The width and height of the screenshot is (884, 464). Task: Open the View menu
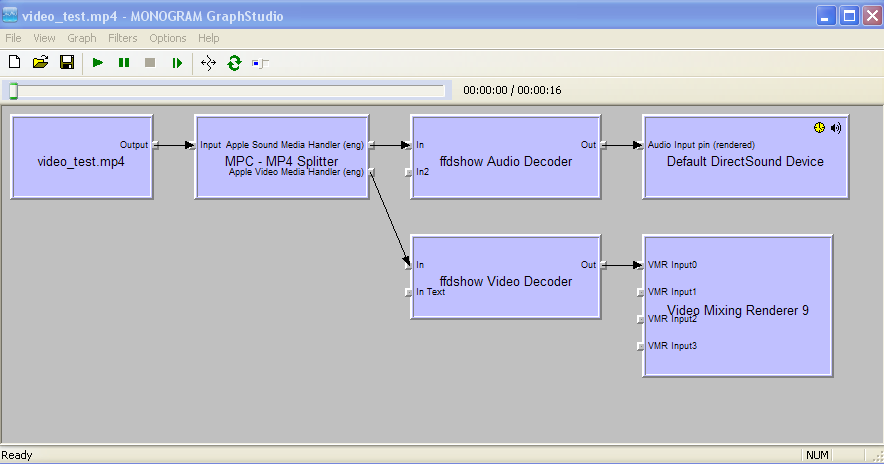[x=44, y=38]
